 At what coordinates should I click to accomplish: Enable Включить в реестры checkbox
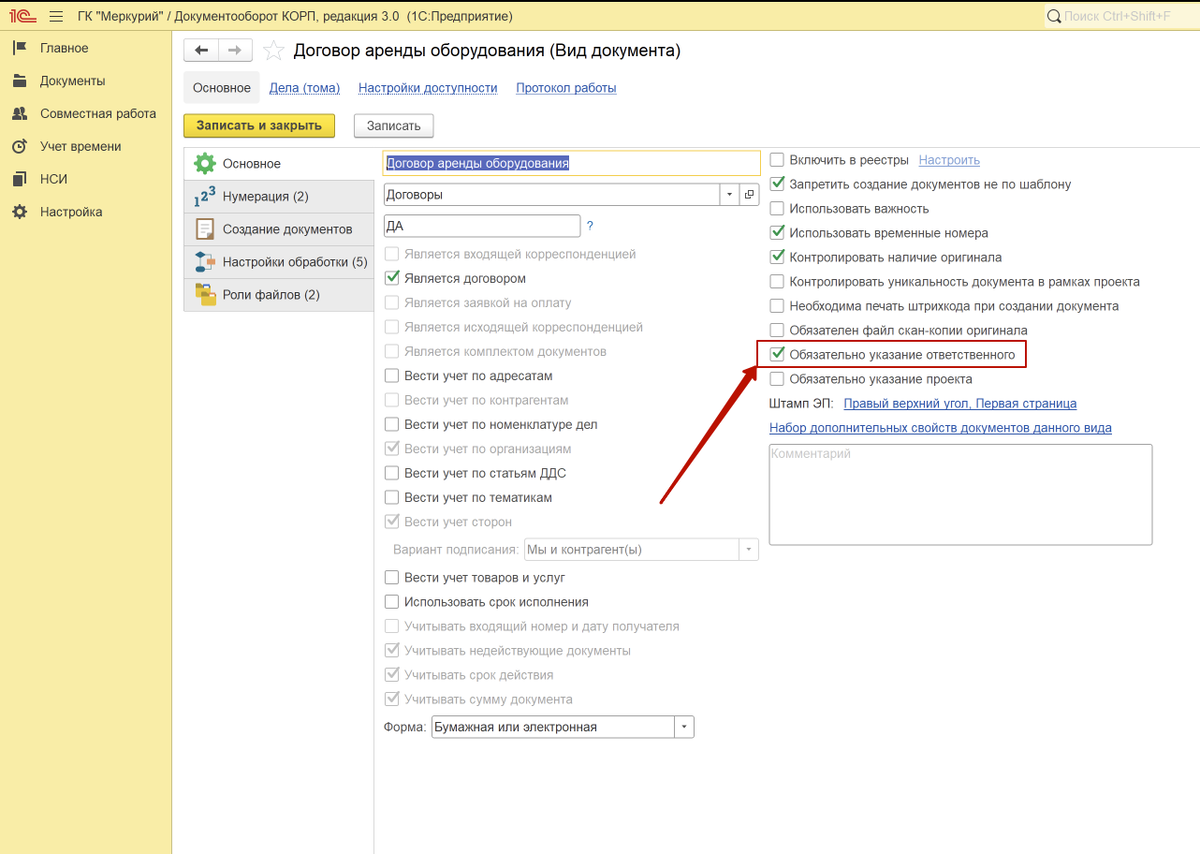(777, 160)
